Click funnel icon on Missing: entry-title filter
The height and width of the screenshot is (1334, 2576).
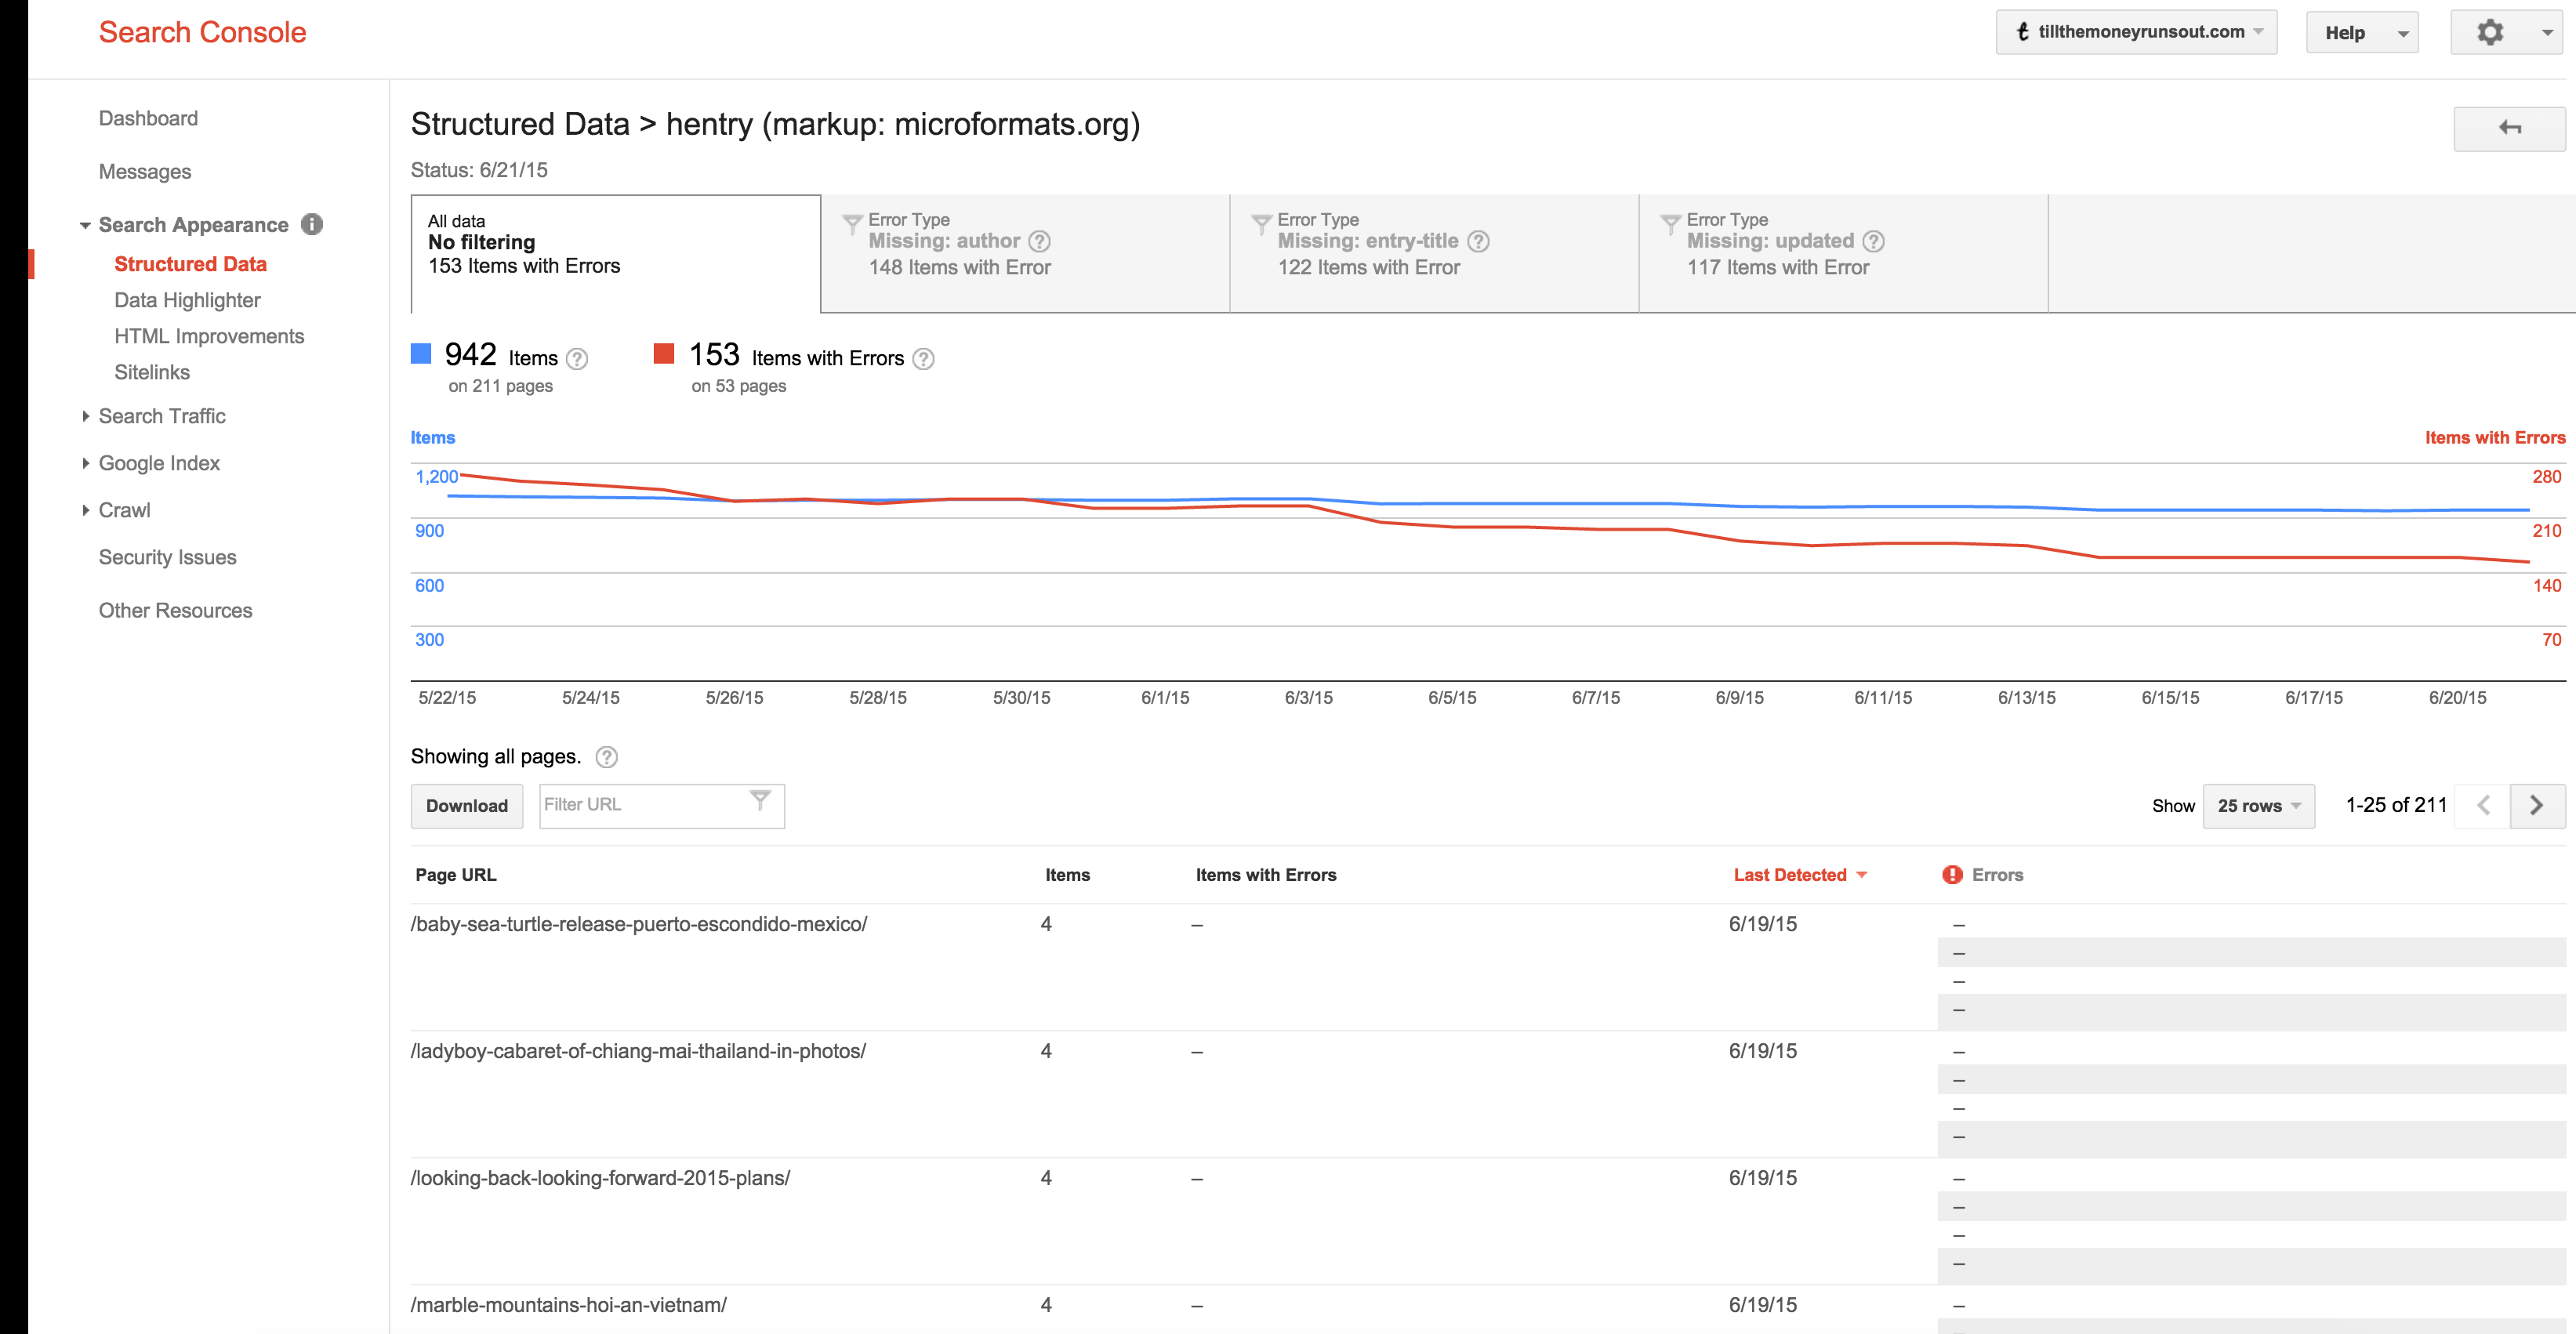(x=1261, y=224)
